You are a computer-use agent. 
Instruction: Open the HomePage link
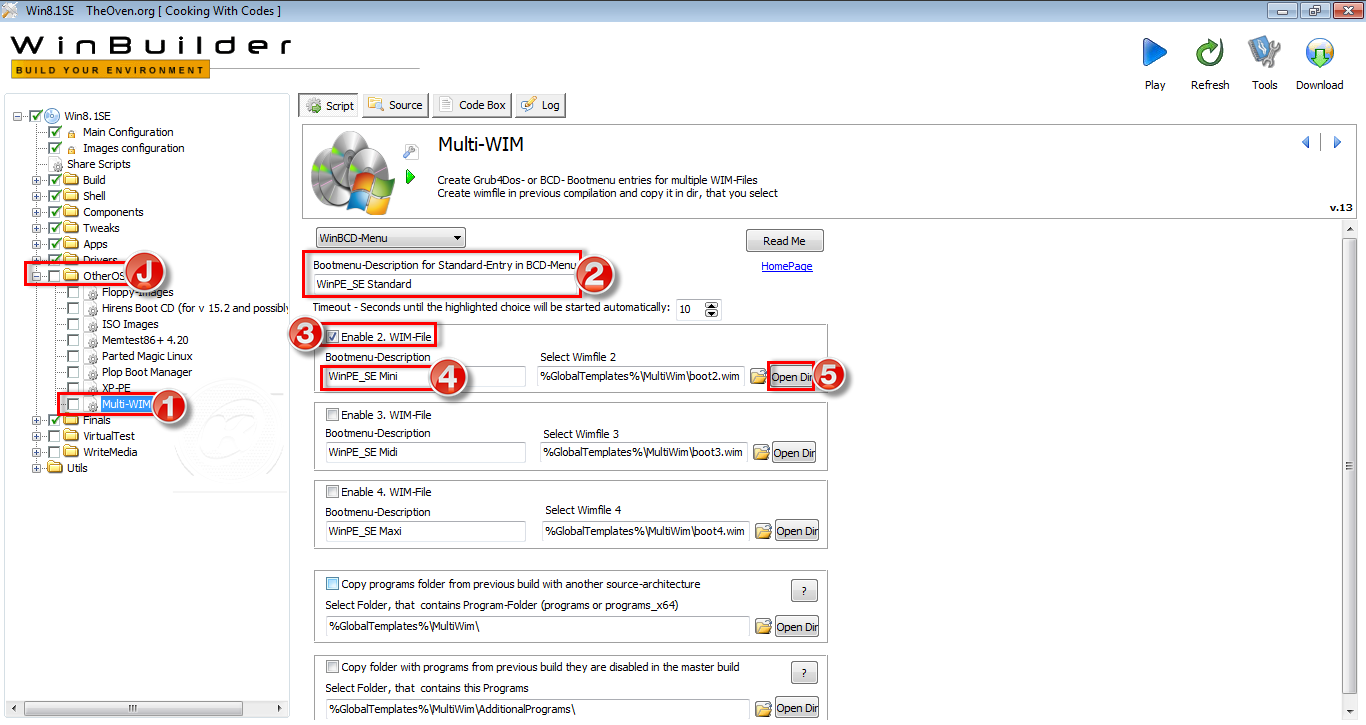[787, 266]
